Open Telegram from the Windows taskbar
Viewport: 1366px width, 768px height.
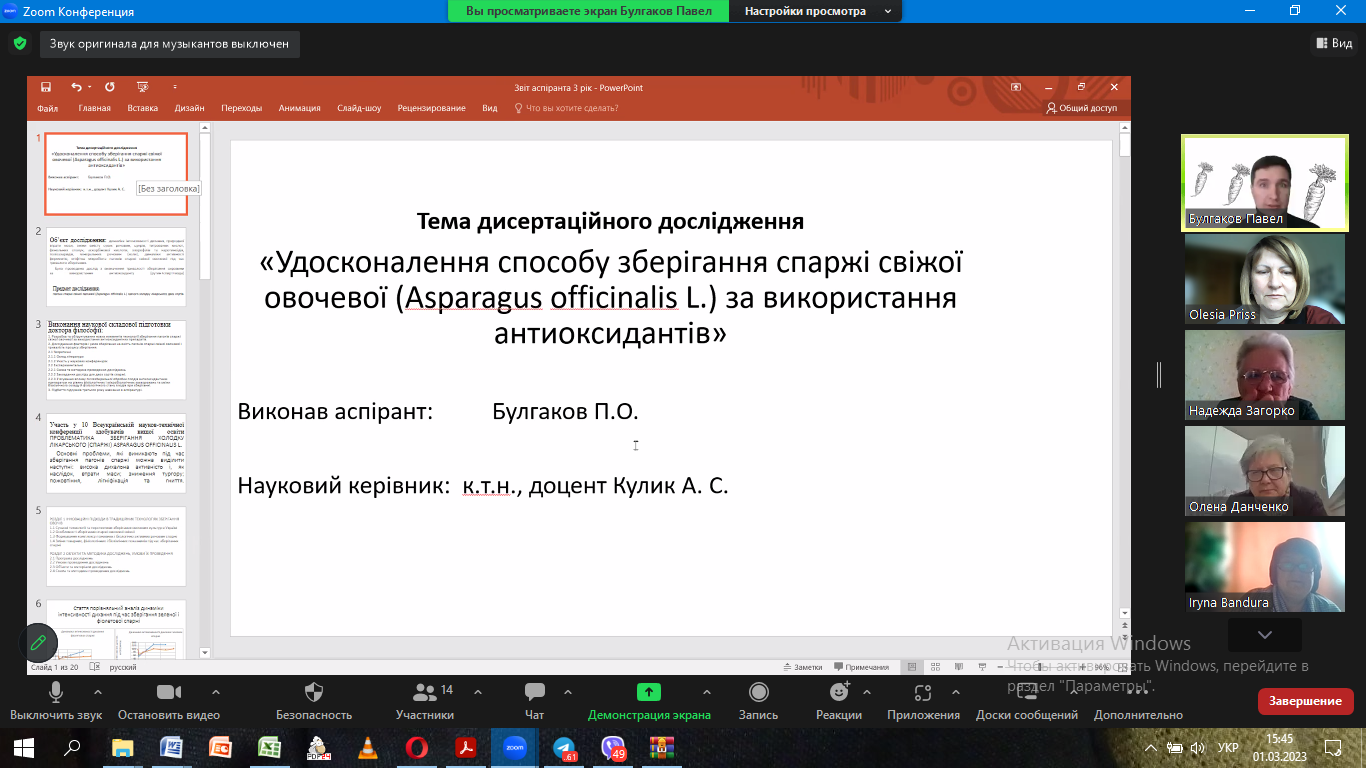click(x=564, y=747)
